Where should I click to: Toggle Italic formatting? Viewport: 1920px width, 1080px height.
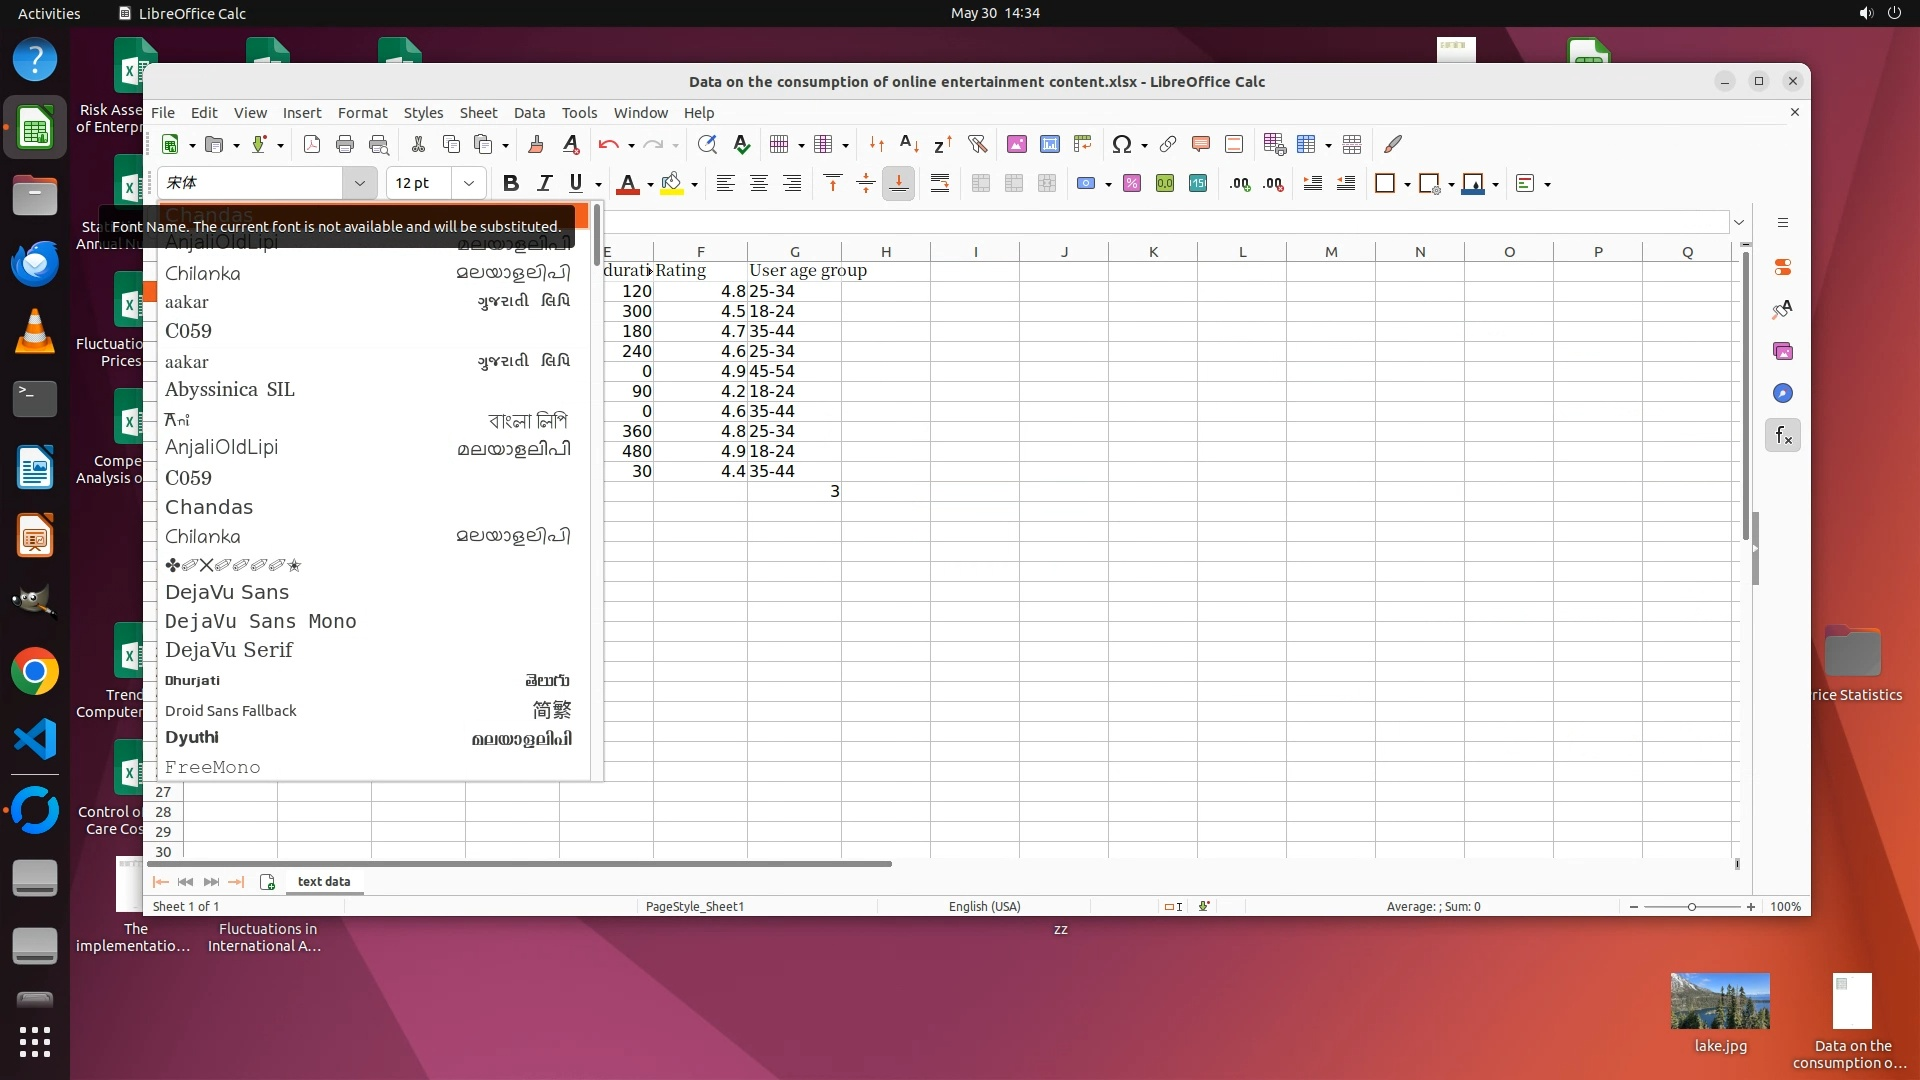click(x=543, y=183)
